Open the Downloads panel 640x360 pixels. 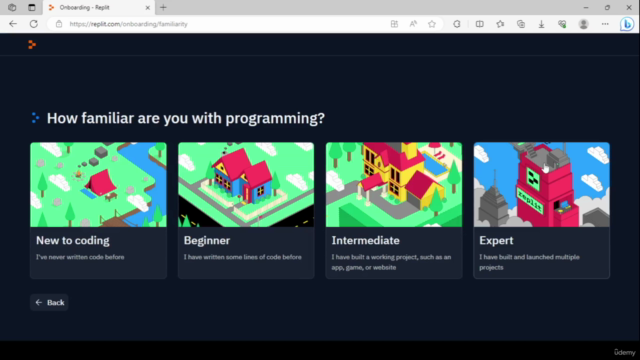(542, 24)
